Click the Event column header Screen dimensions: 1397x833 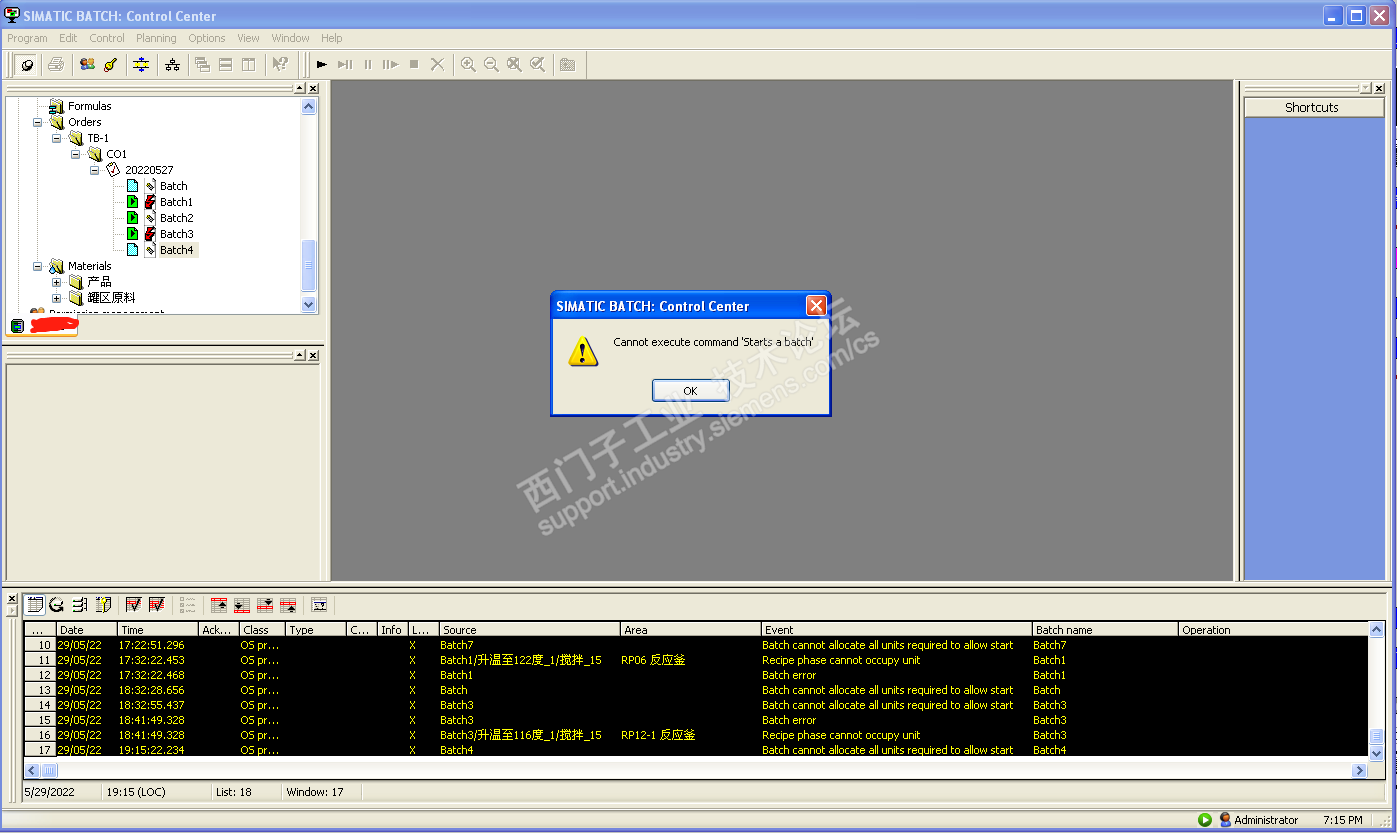click(896, 630)
